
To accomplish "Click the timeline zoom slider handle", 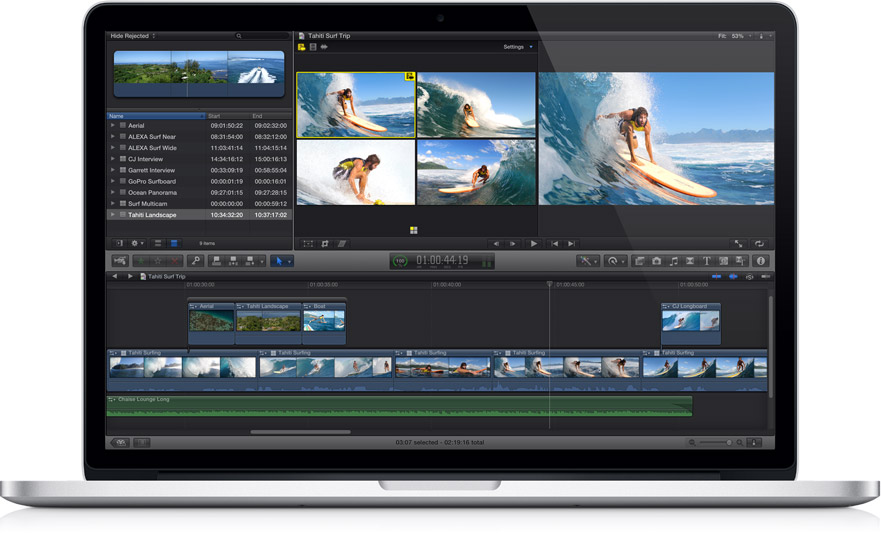I will coord(729,443).
